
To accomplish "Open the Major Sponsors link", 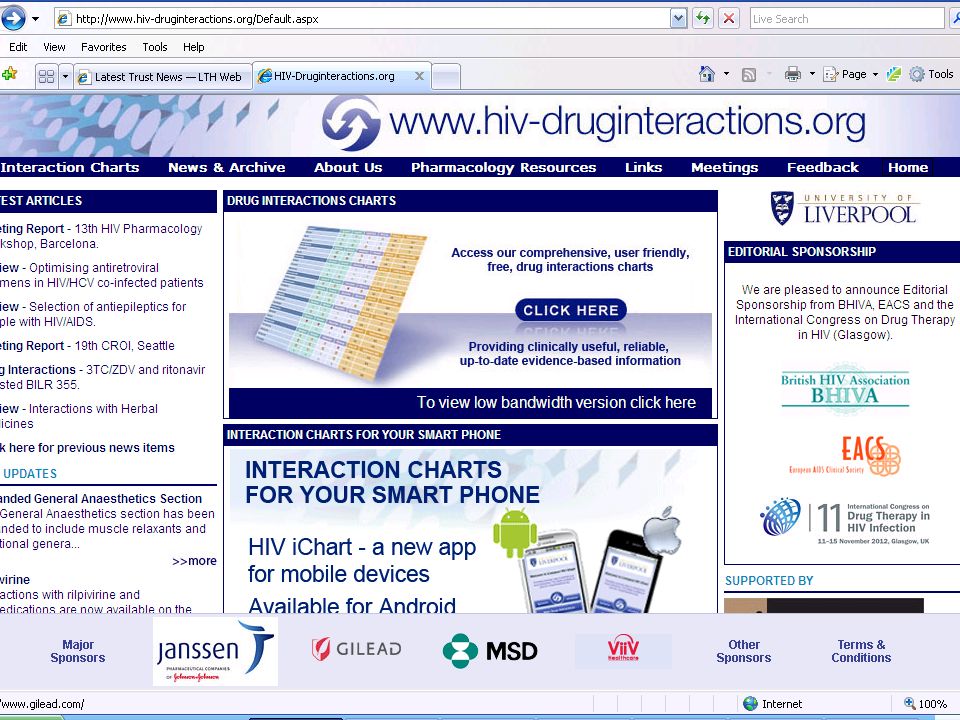I will [x=78, y=651].
